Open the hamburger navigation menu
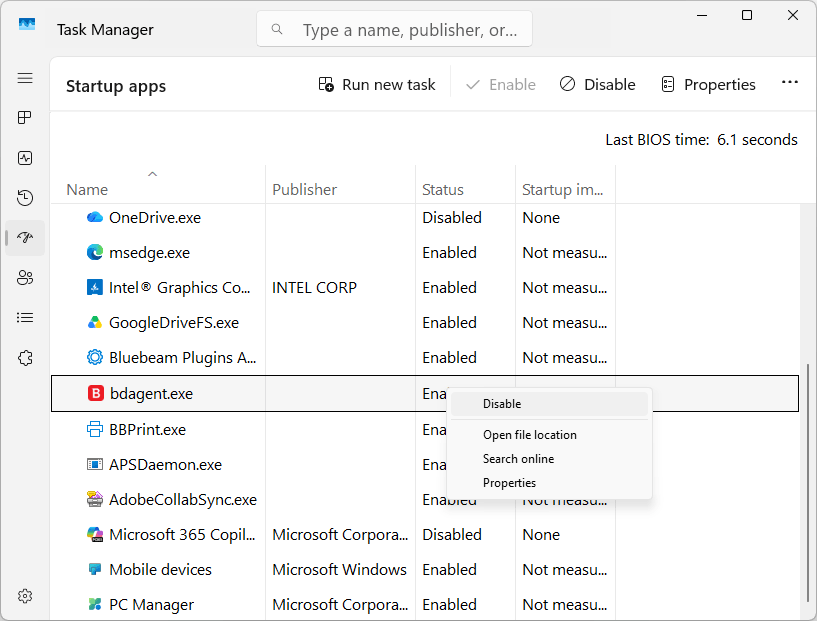This screenshot has width=817, height=621. tap(25, 78)
